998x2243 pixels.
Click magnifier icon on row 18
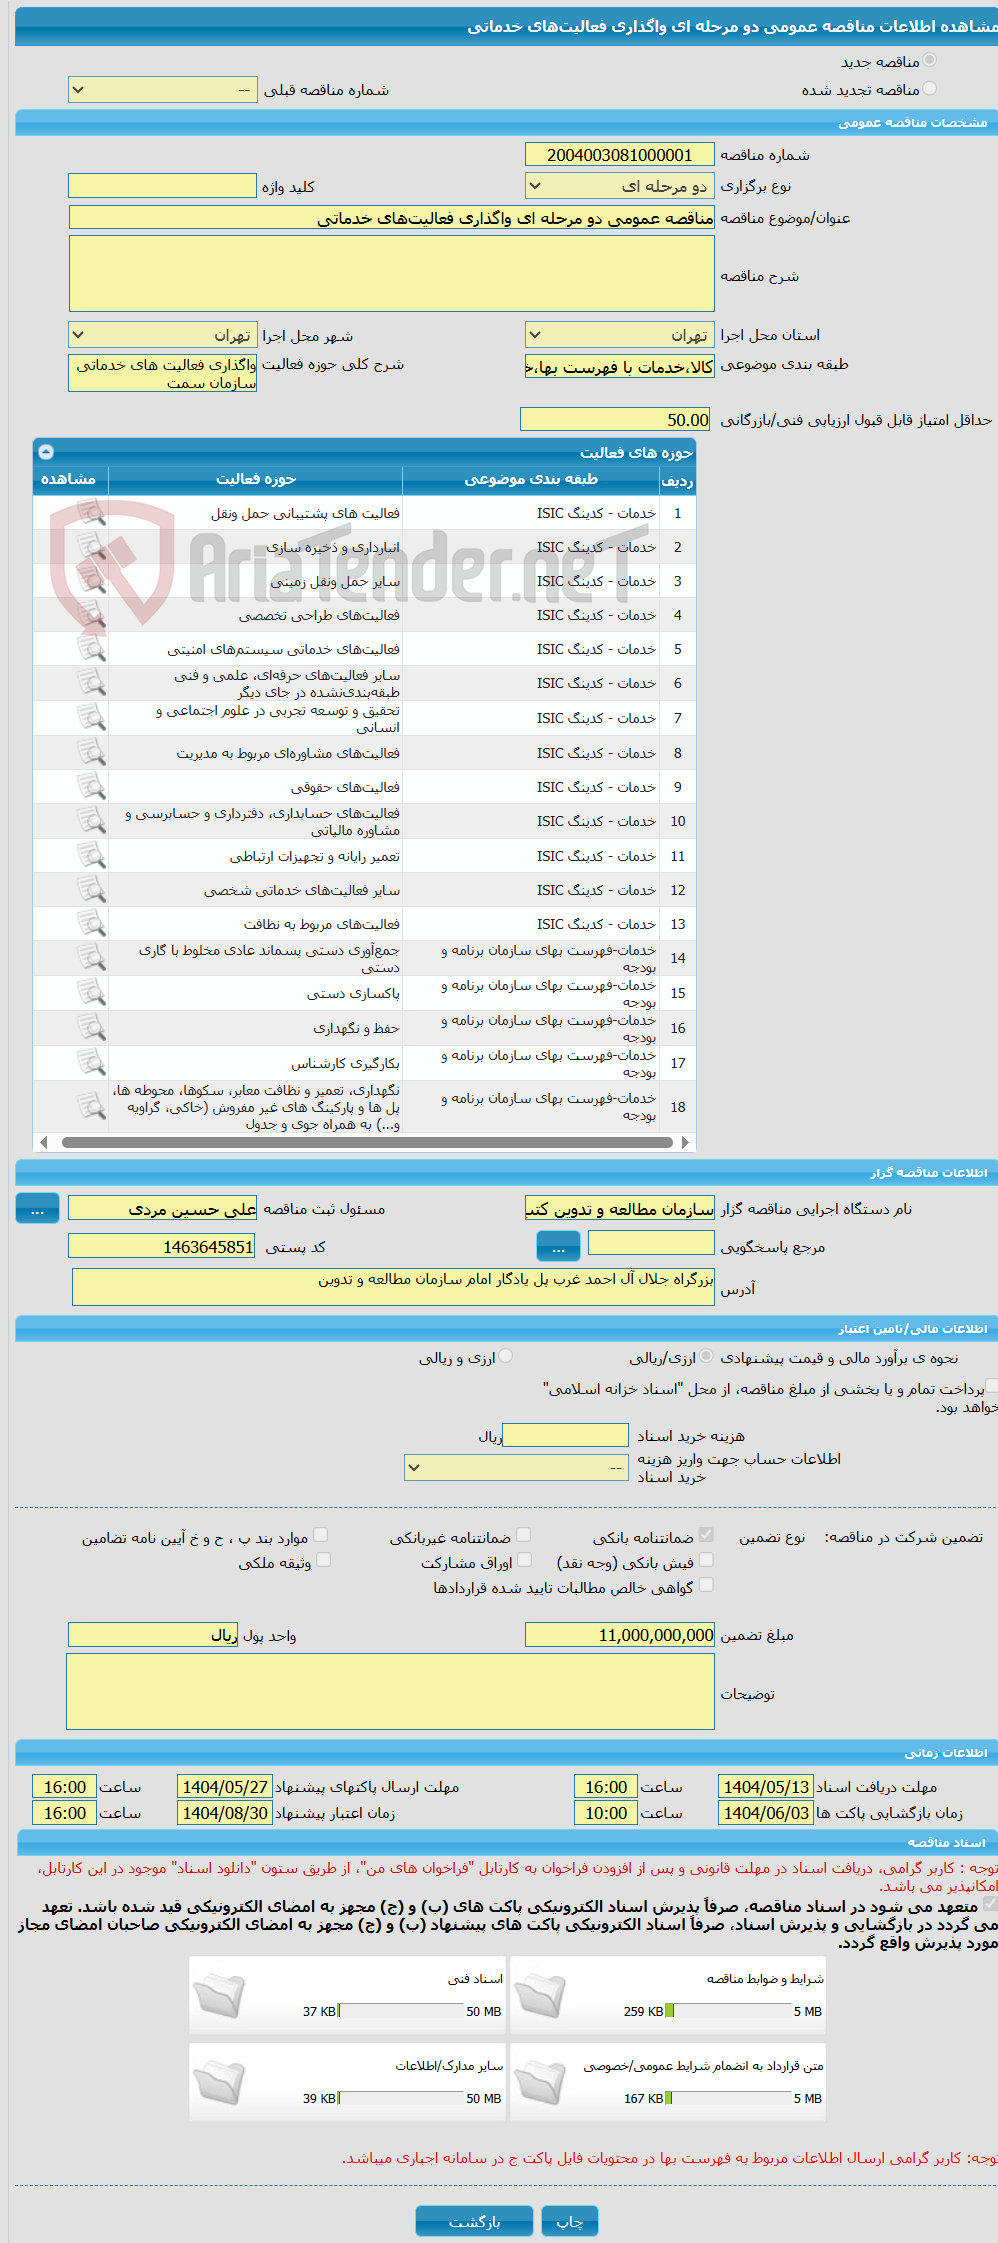click(x=91, y=1107)
